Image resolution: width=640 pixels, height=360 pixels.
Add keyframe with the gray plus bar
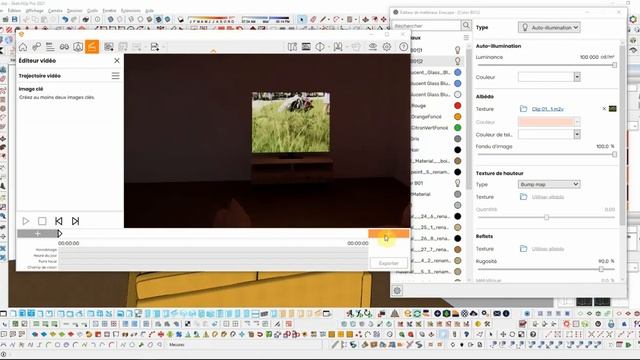tap(37, 234)
